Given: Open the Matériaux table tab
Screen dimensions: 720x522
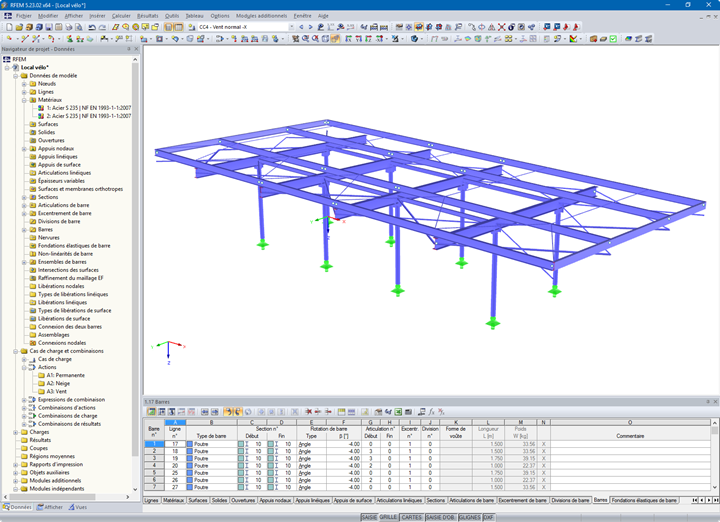Looking at the screenshot, I should coord(173,500).
